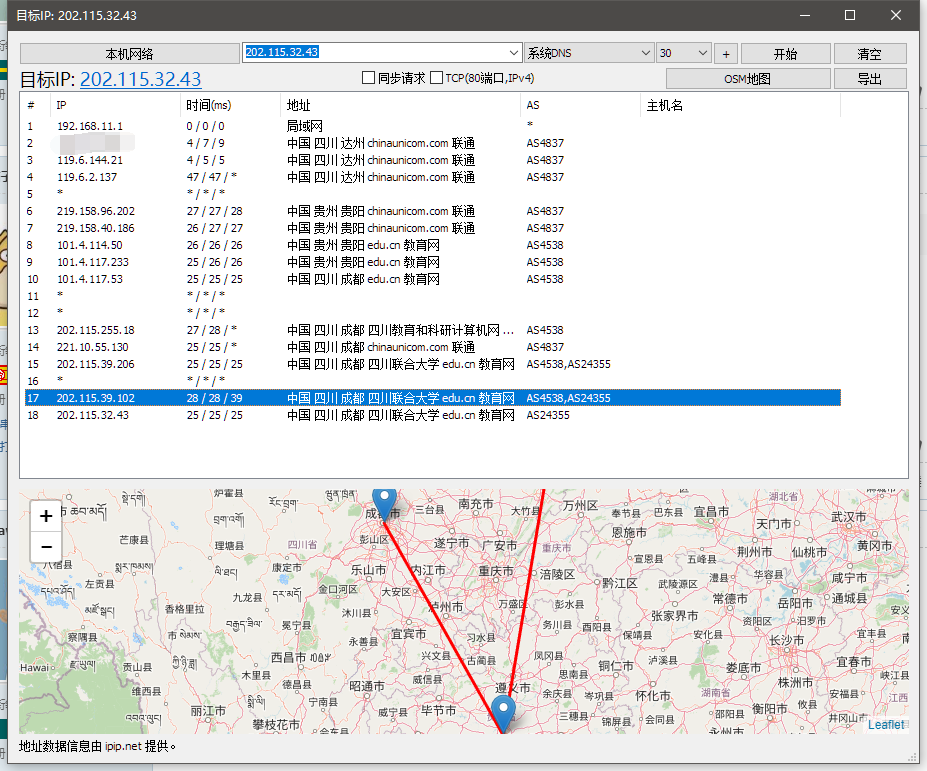Sort by the 主机名 column header
The image size is (927, 771).
click(740, 105)
